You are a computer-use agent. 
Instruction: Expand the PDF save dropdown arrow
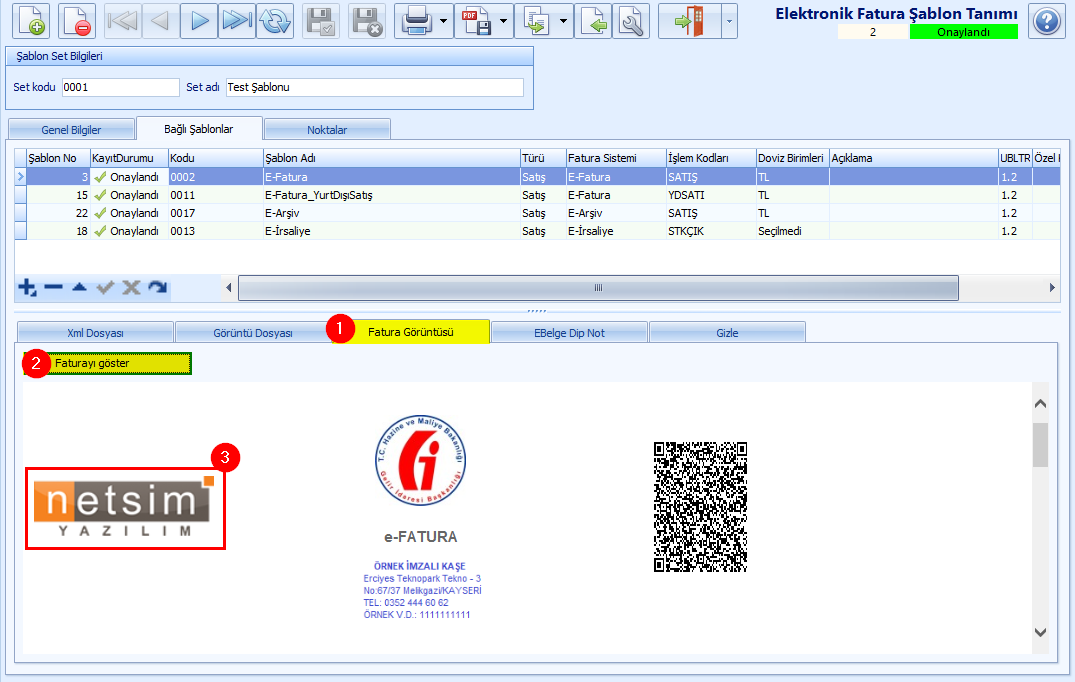coord(503,21)
